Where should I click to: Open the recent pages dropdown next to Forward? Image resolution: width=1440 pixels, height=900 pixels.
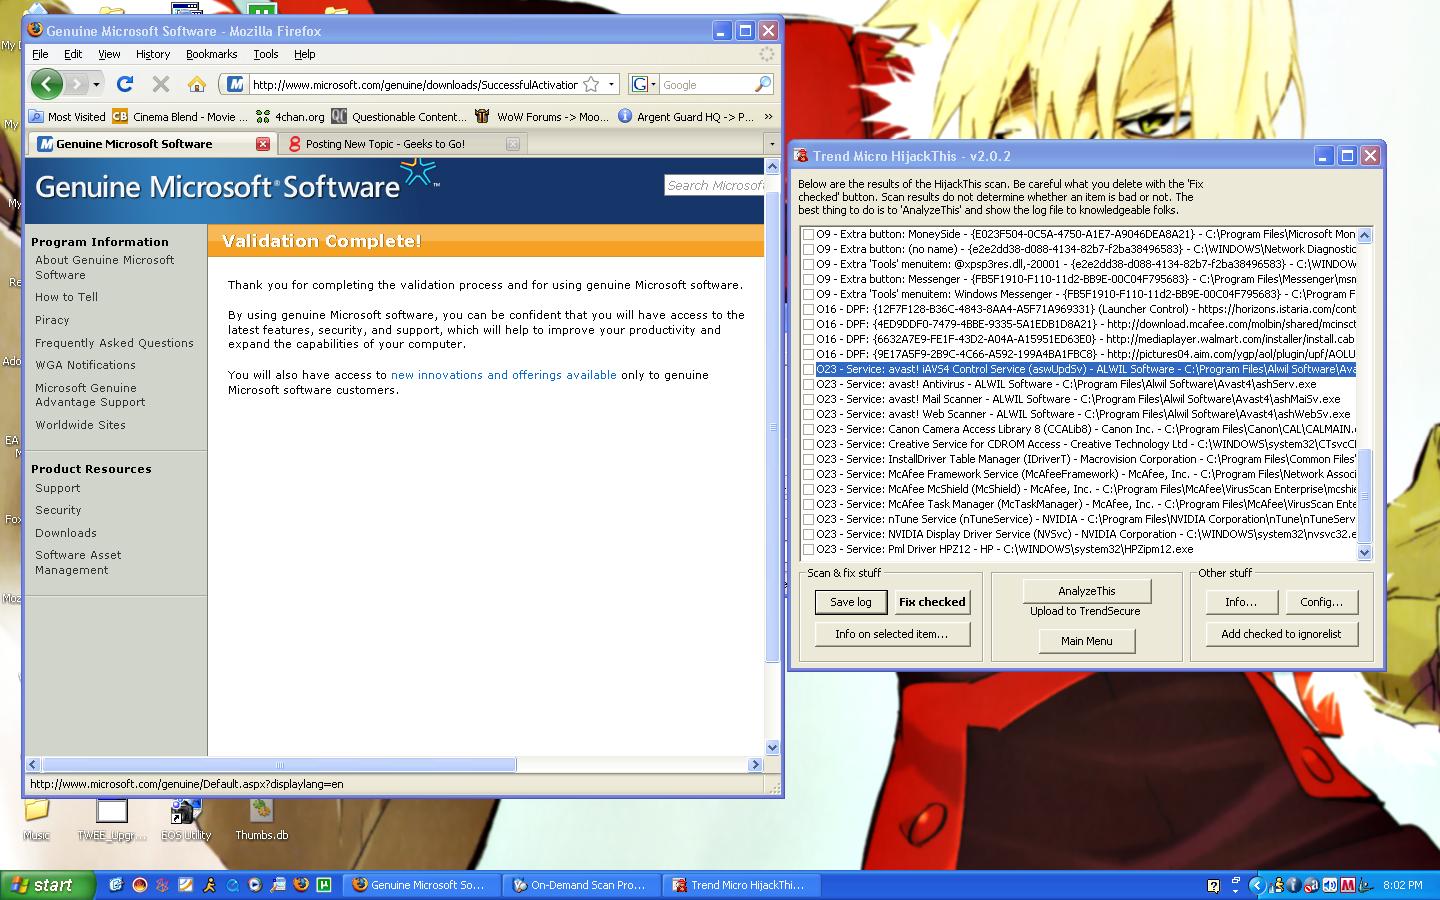(96, 84)
